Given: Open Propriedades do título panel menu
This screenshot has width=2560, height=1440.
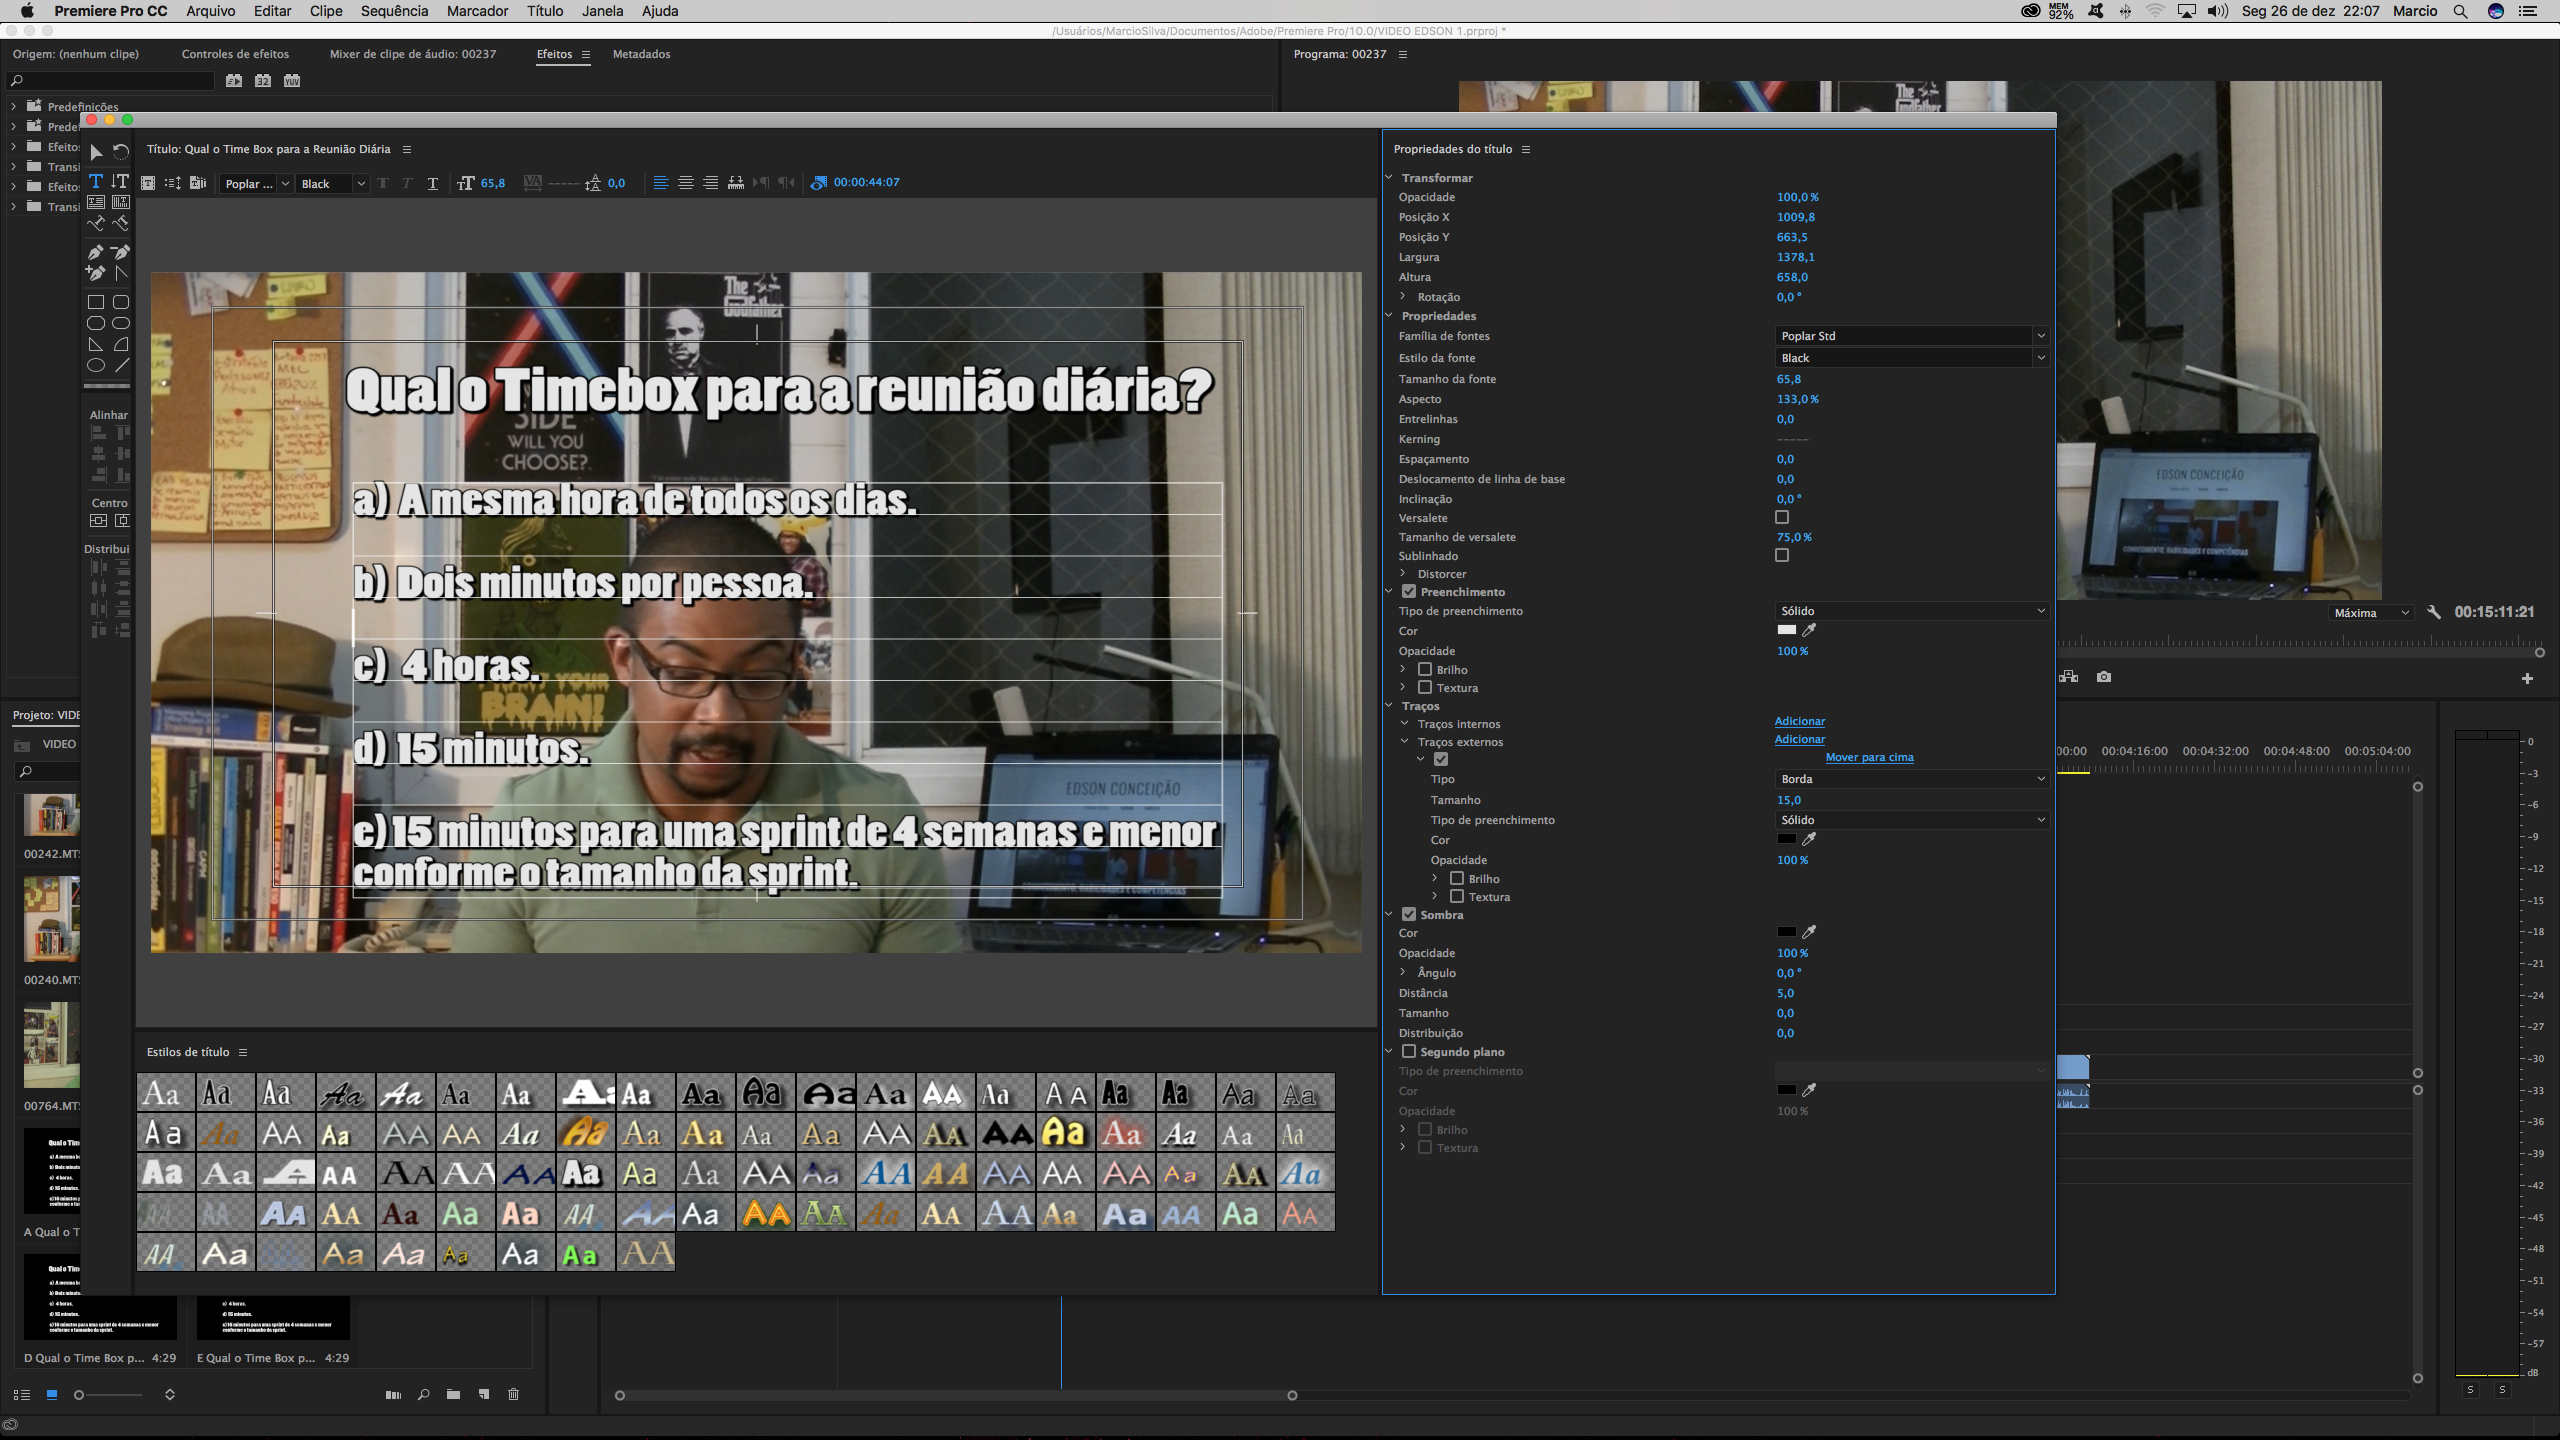Looking at the screenshot, I should [x=1526, y=149].
